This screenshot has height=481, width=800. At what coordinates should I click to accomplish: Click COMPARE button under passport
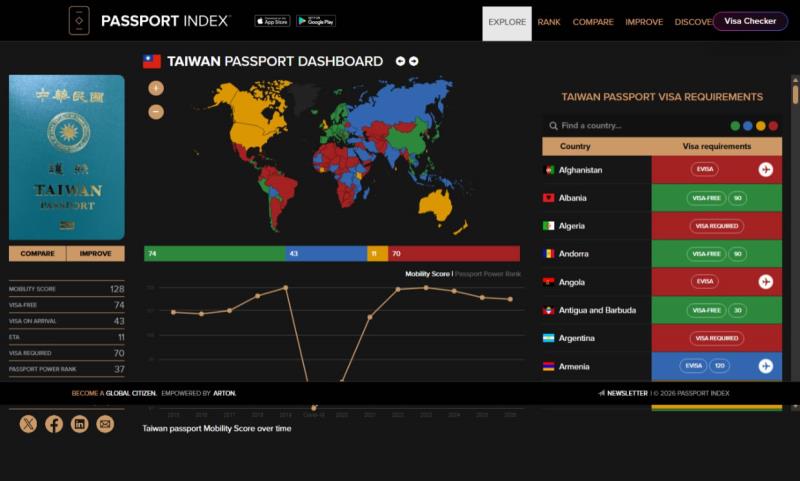point(37,254)
